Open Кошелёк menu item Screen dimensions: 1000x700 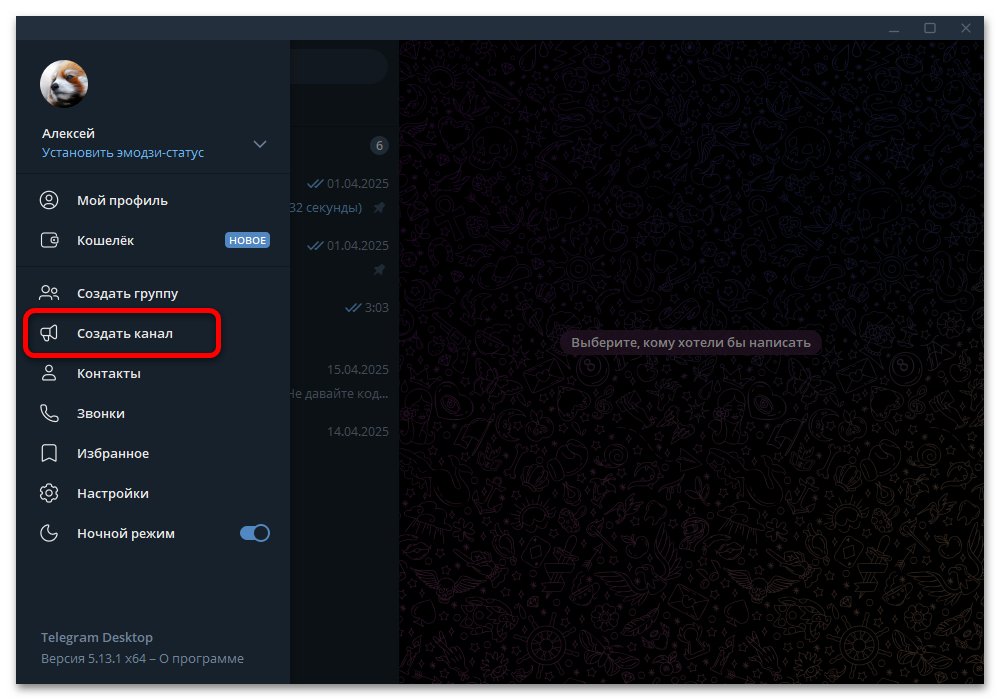tap(153, 240)
